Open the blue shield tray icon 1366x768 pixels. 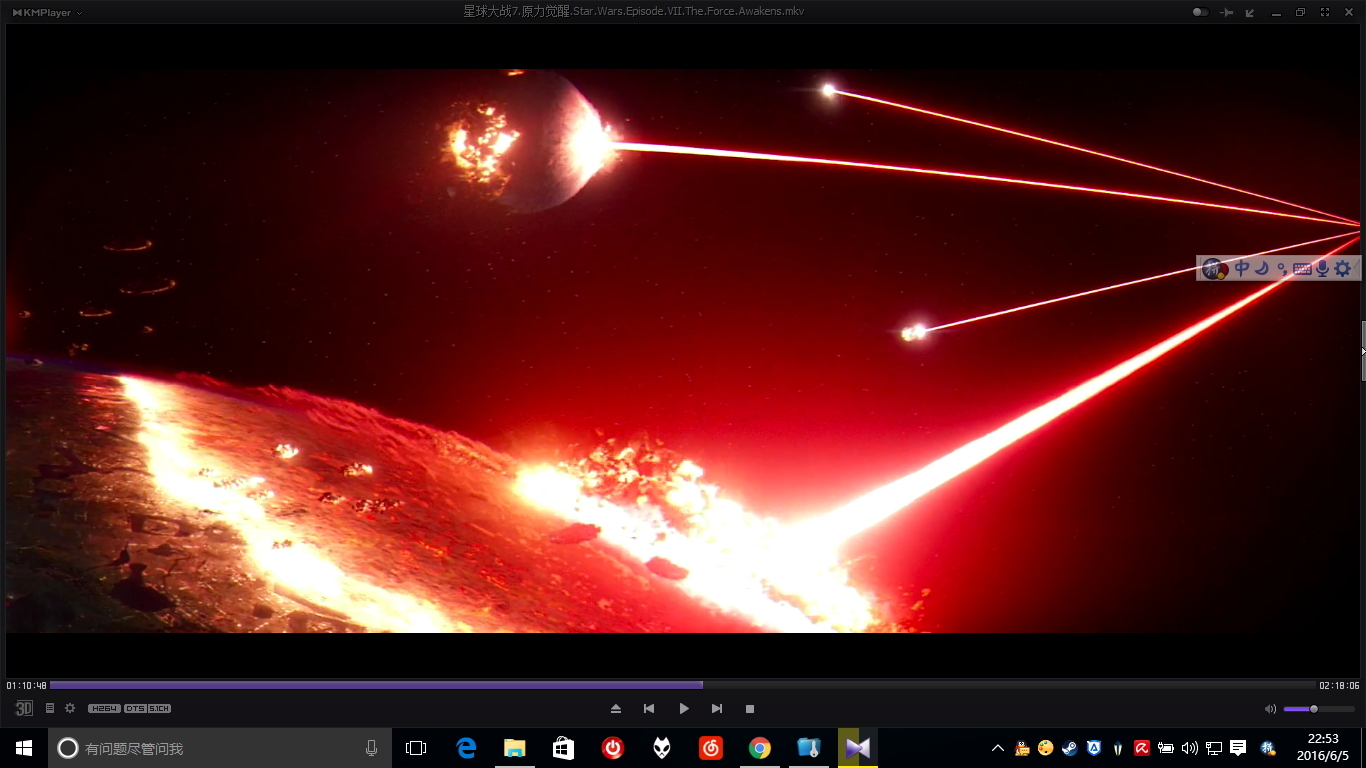coord(1094,748)
